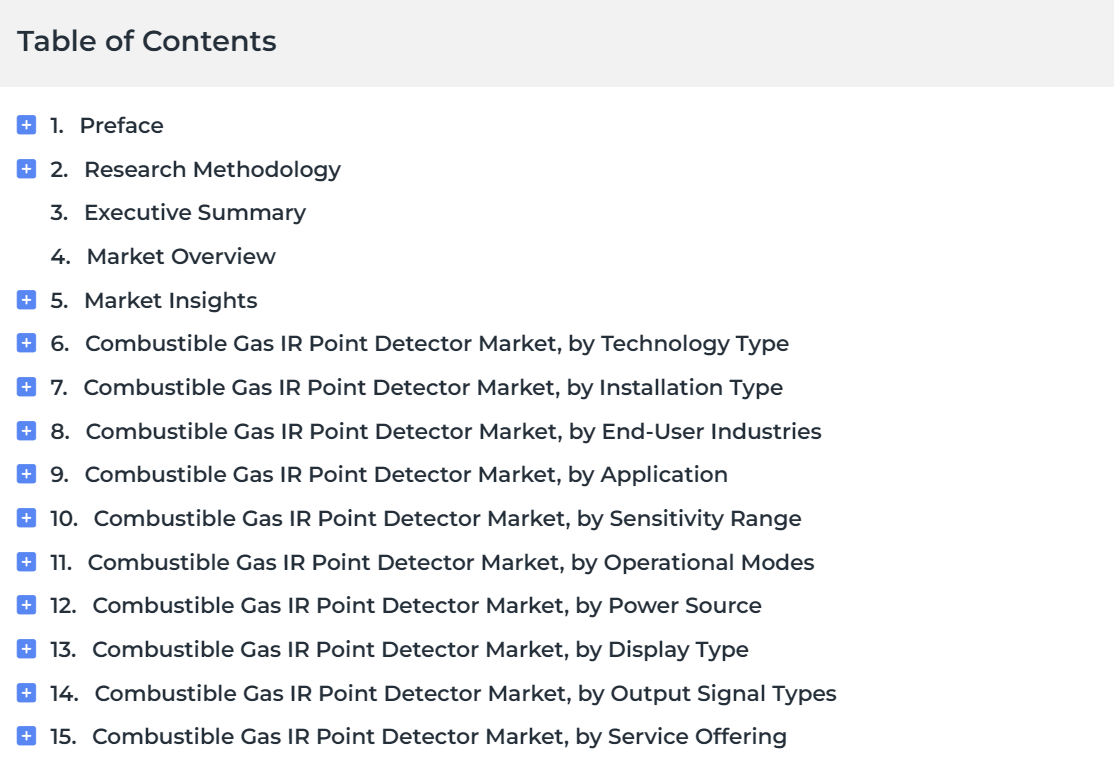Click plus icon beside Operational Modes section
This screenshot has height=765, width=1114.
26,562
